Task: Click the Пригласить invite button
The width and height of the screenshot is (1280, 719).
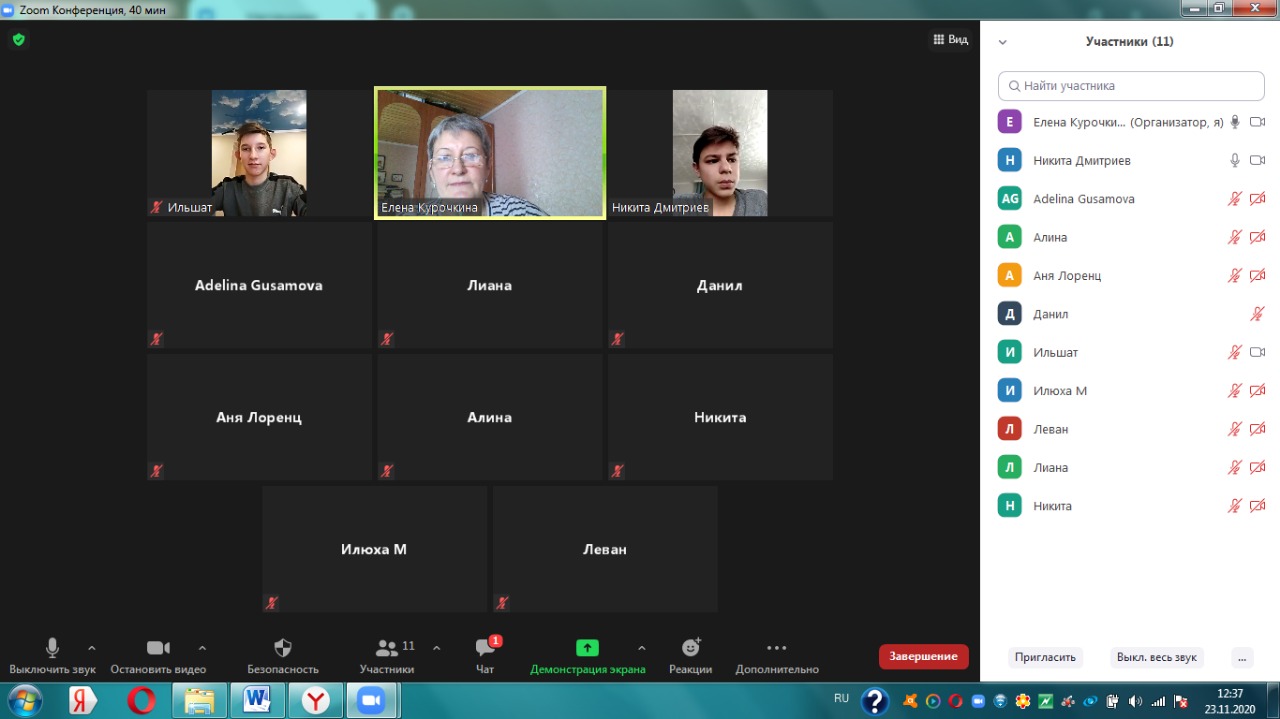Action: [1045, 657]
